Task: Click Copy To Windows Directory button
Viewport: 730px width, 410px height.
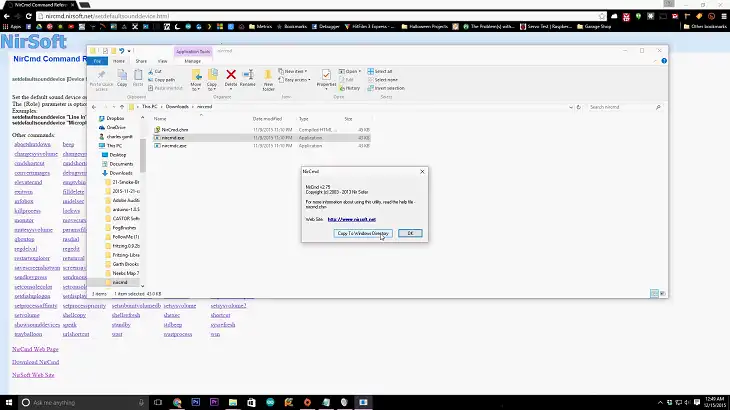Action: (x=363, y=233)
